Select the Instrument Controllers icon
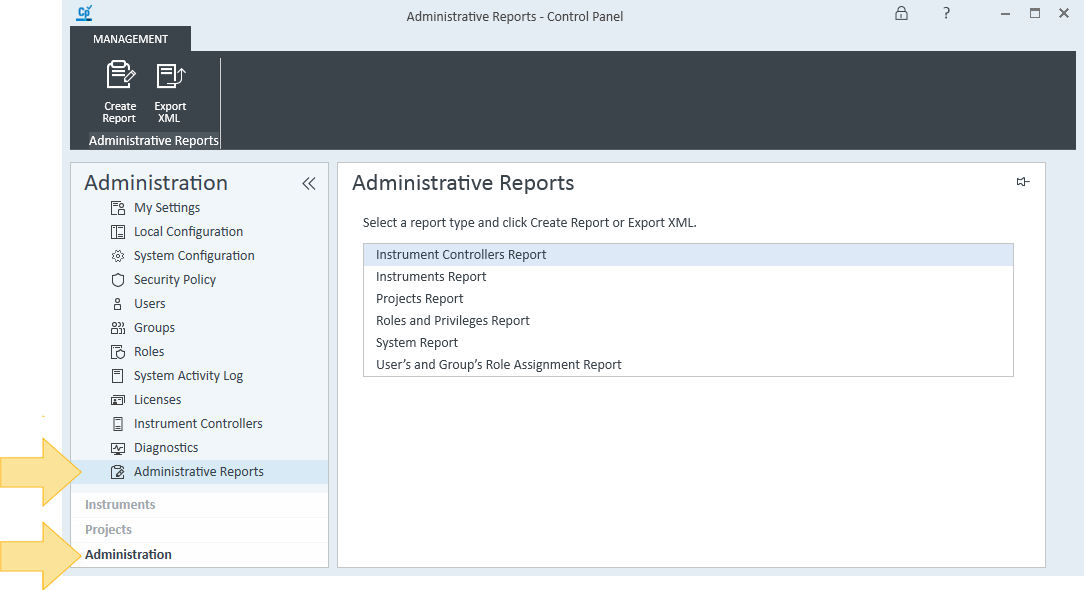Viewport: 1084px width, 590px height. [118, 423]
